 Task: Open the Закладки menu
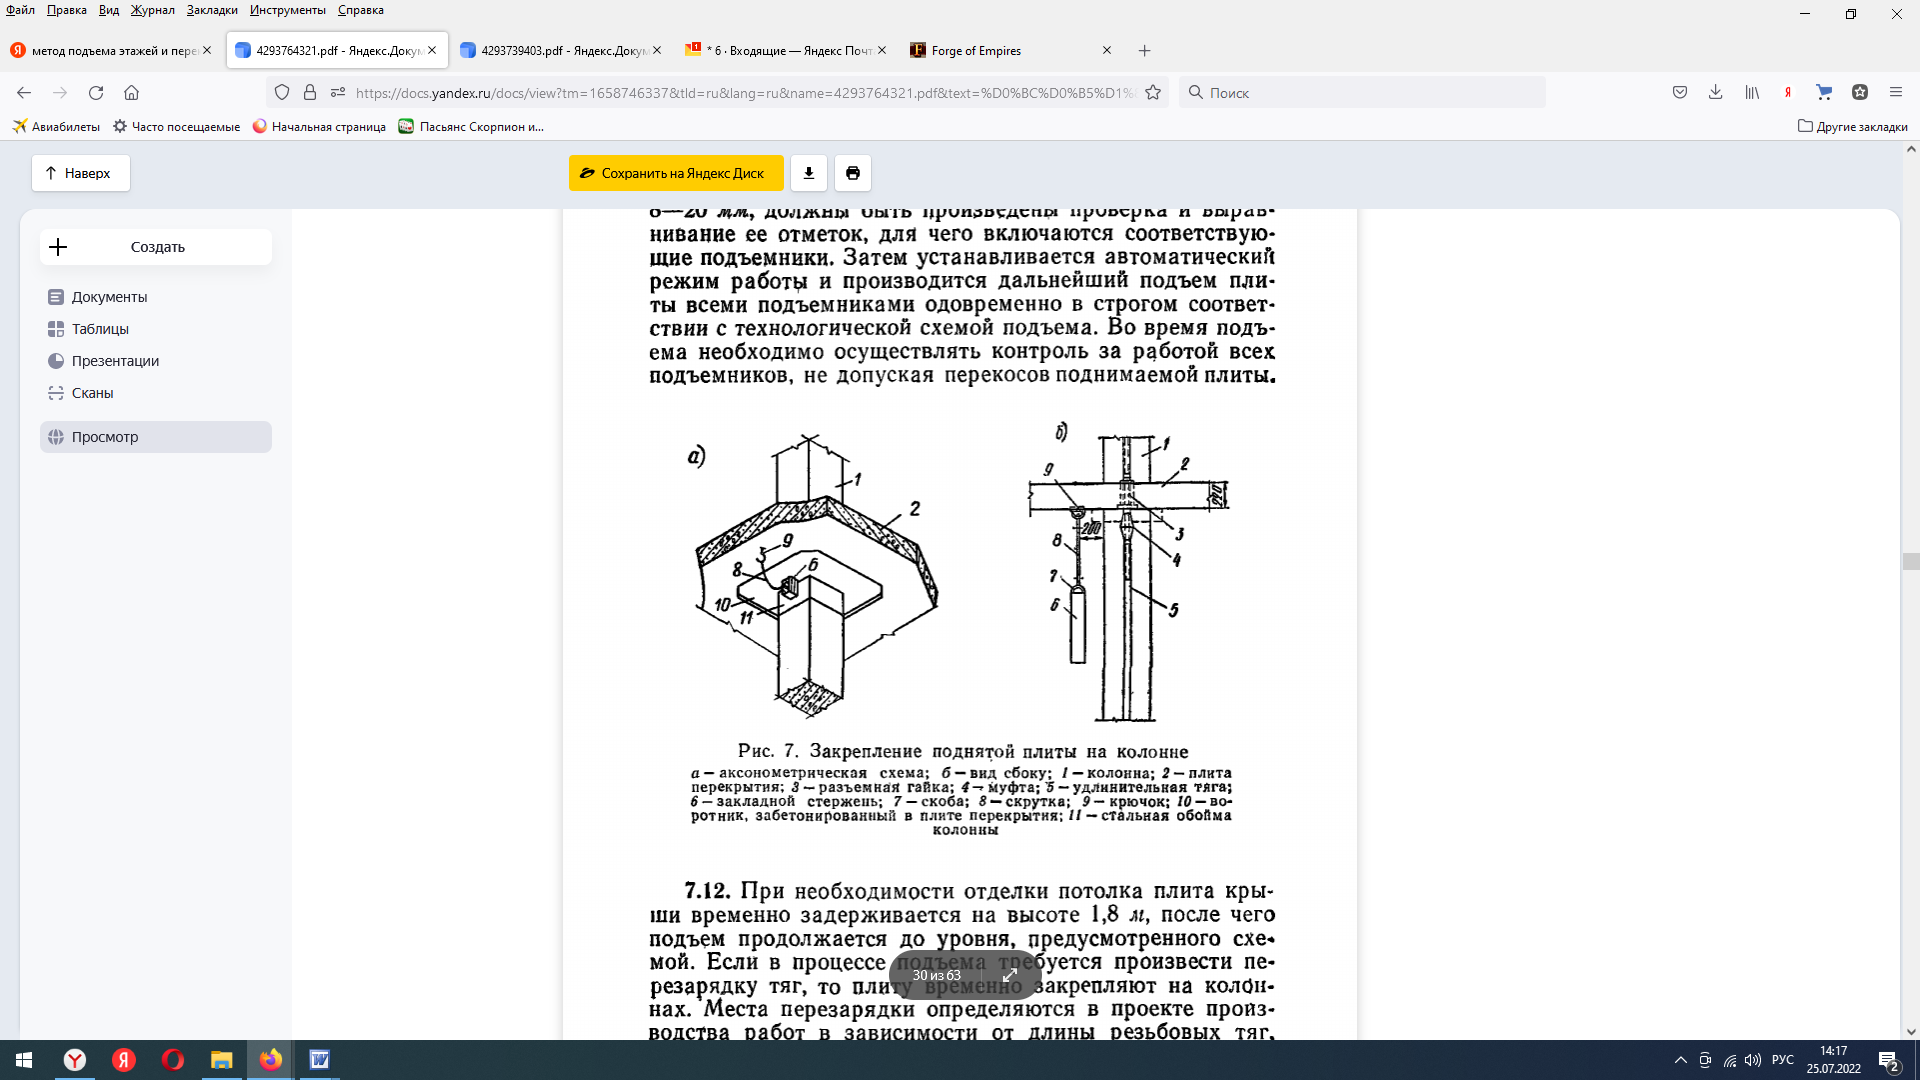[212, 10]
